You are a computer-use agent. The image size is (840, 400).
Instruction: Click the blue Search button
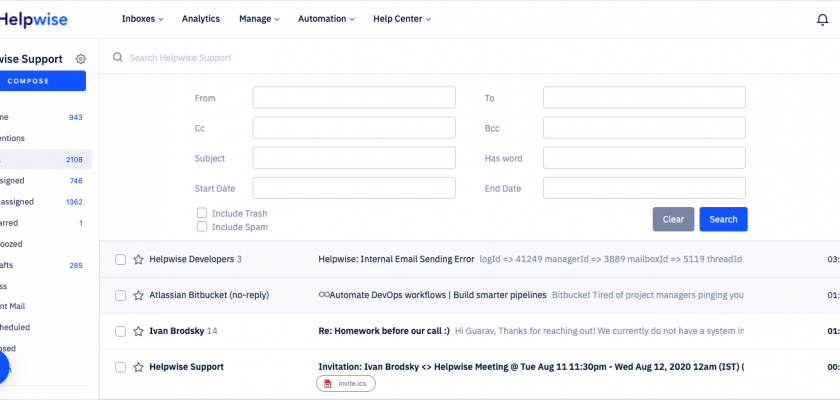click(723, 219)
